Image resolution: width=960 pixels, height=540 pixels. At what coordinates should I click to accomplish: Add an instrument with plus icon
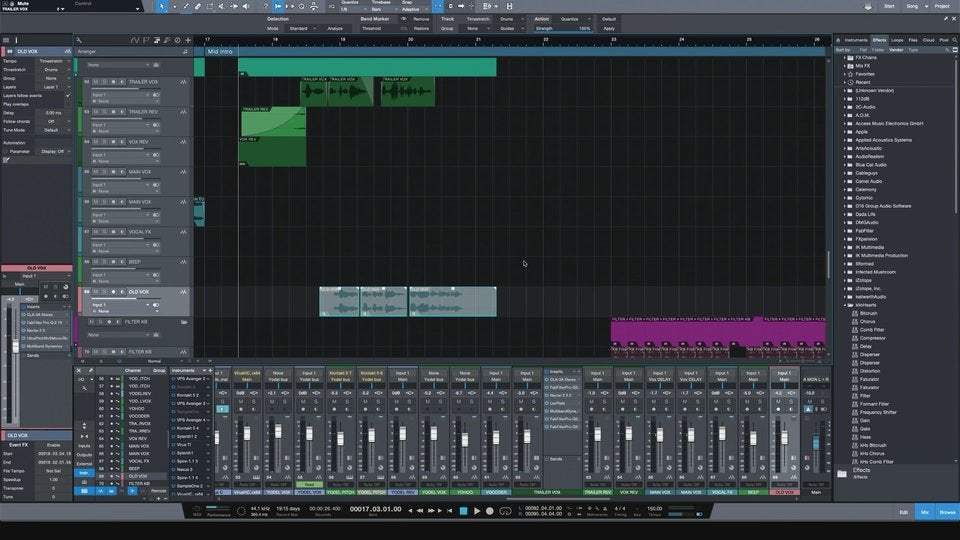click(x=210, y=370)
